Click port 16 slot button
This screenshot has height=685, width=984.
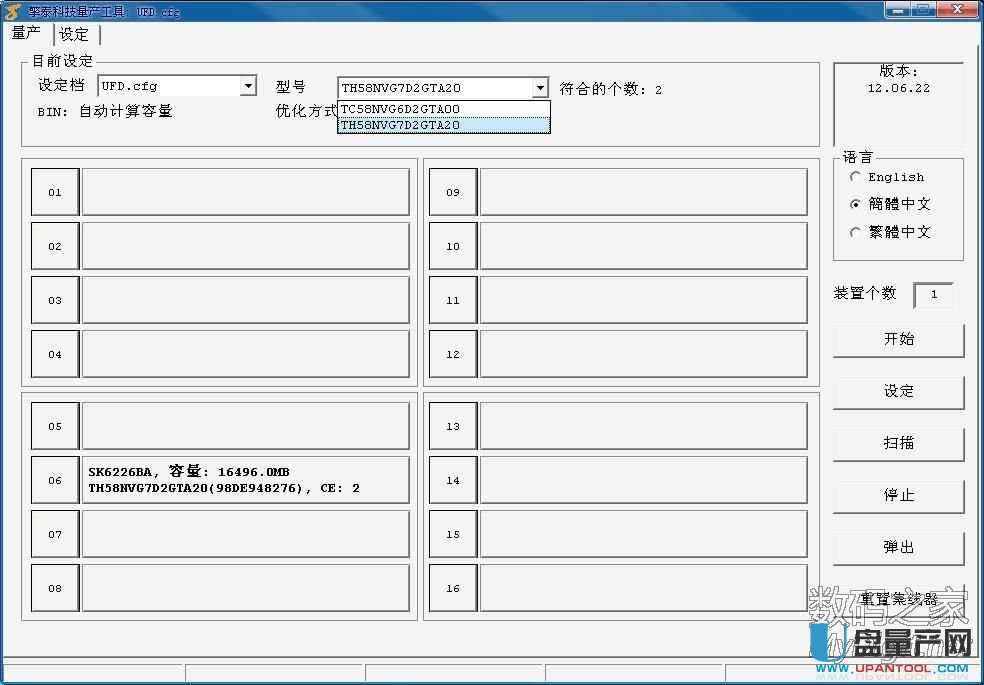click(453, 588)
